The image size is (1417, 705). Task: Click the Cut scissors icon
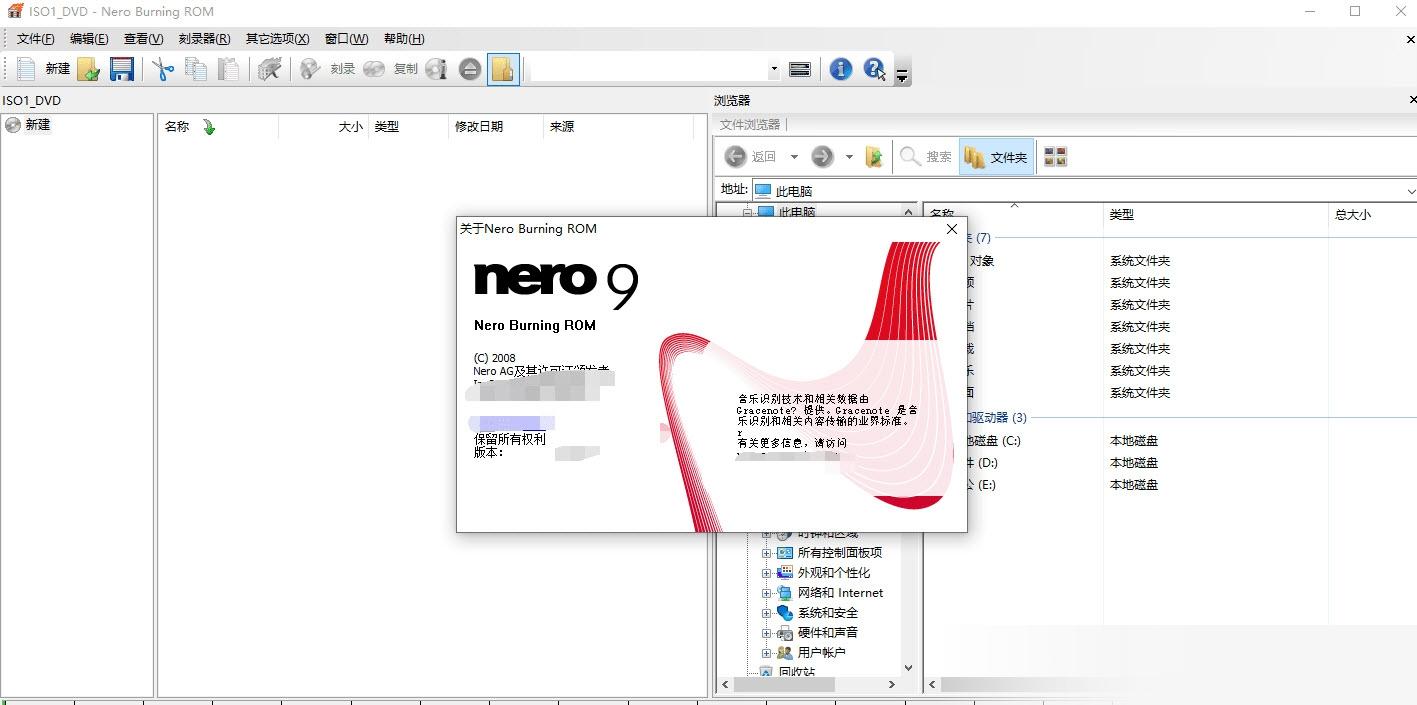click(x=163, y=69)
